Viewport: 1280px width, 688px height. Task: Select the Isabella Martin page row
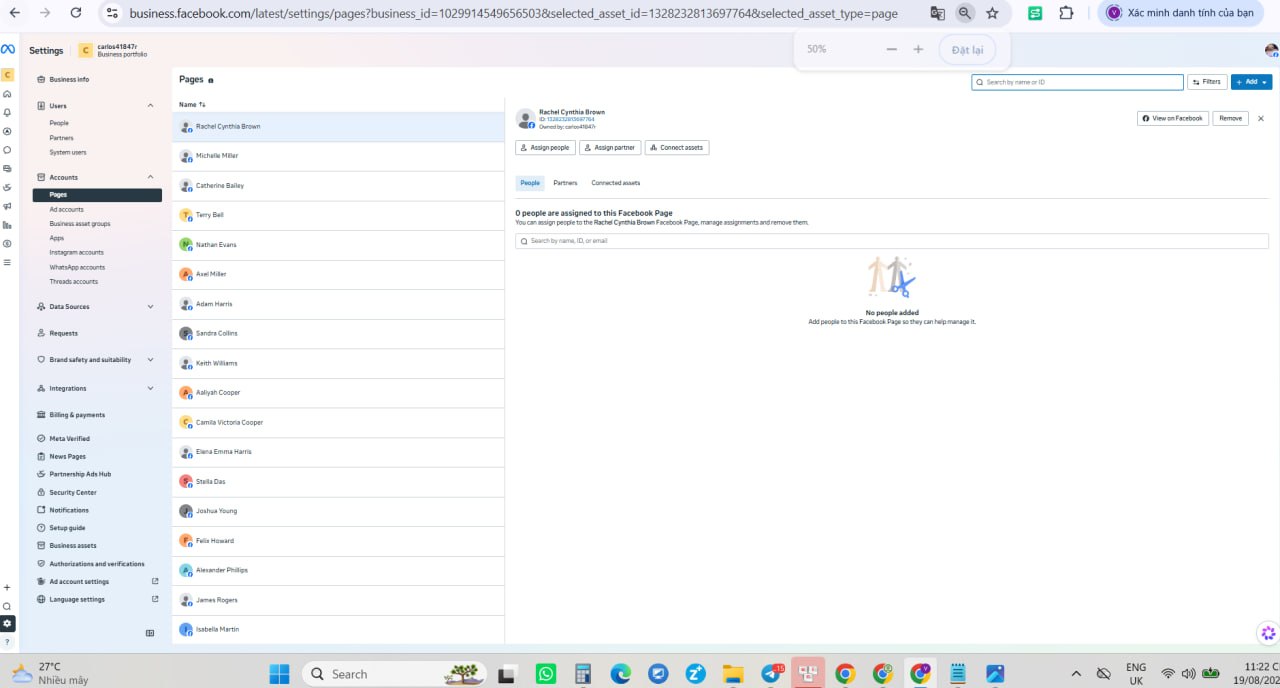click(338, 629)
